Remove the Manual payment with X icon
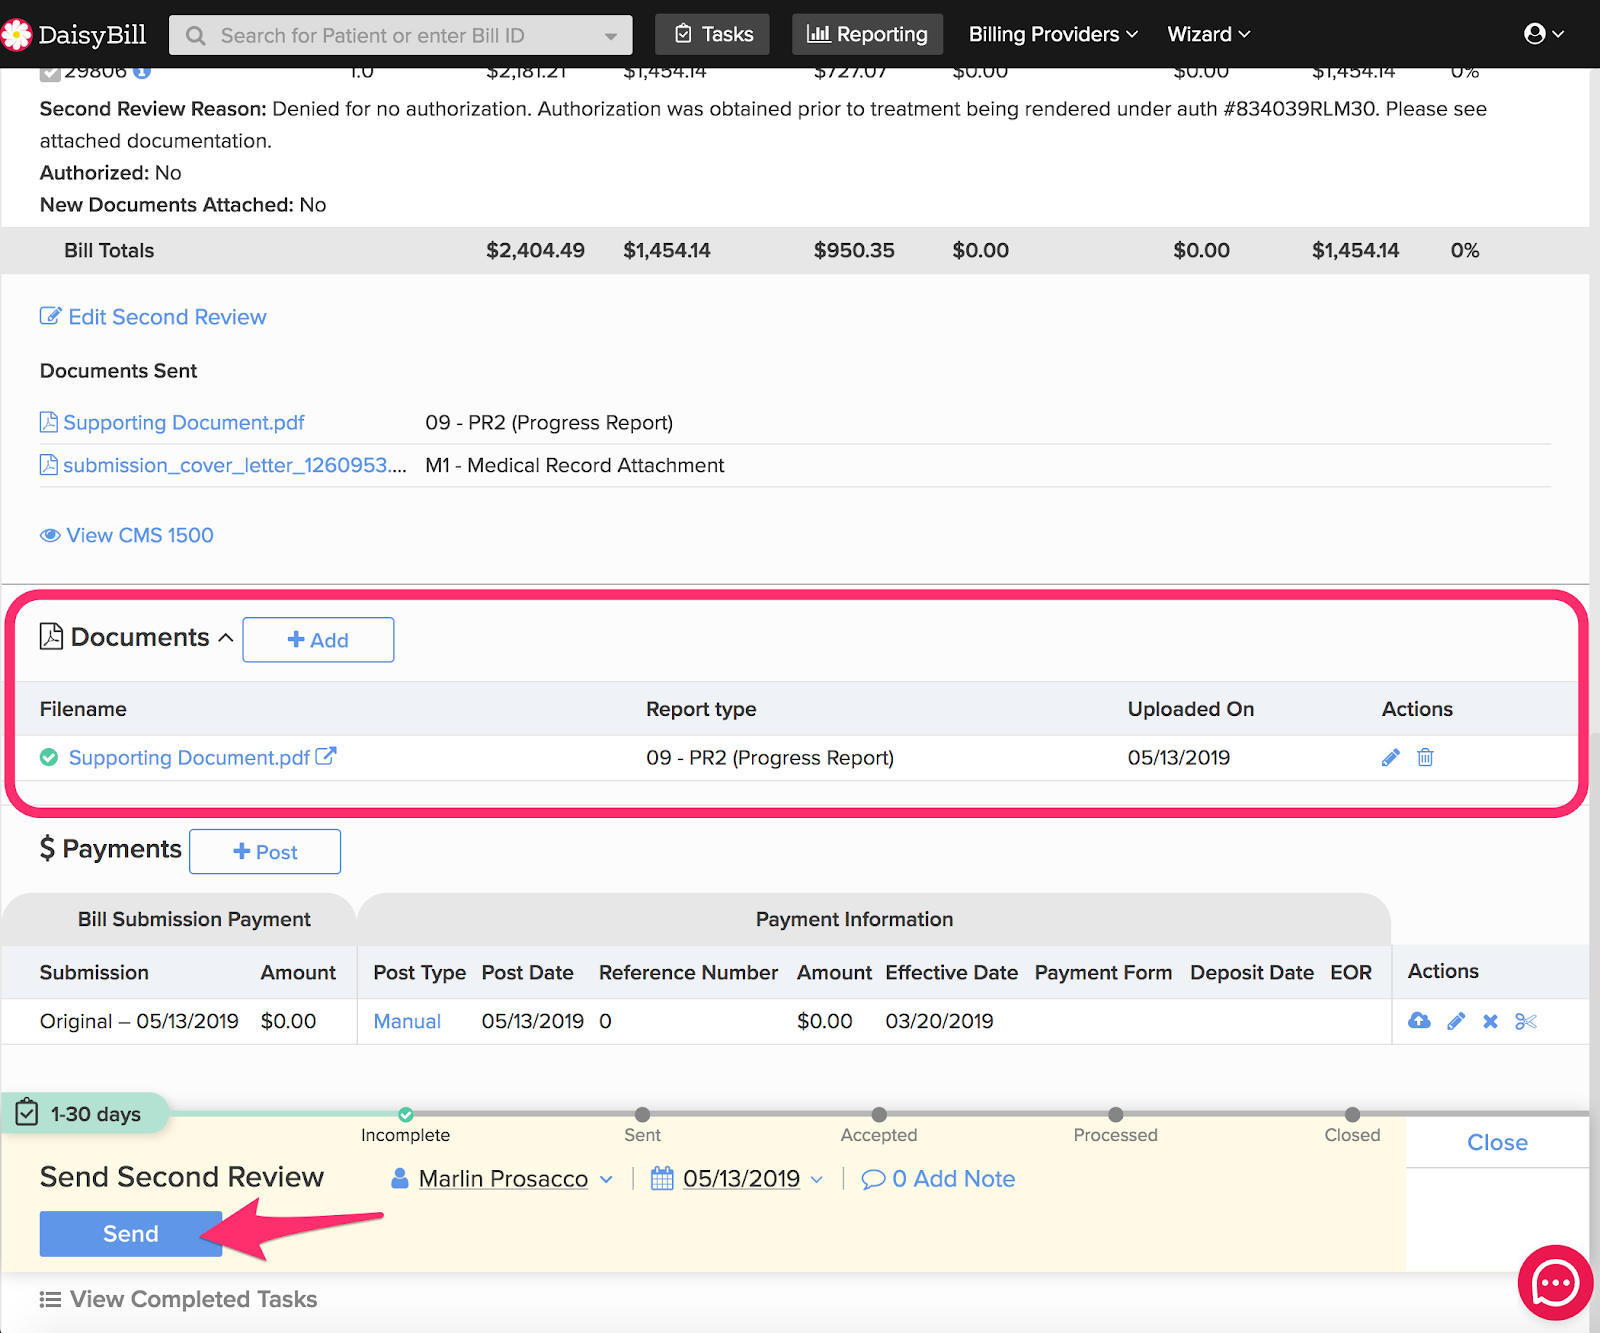This screenshot has height=1333, width=1600. [x=1490, y=1021]
